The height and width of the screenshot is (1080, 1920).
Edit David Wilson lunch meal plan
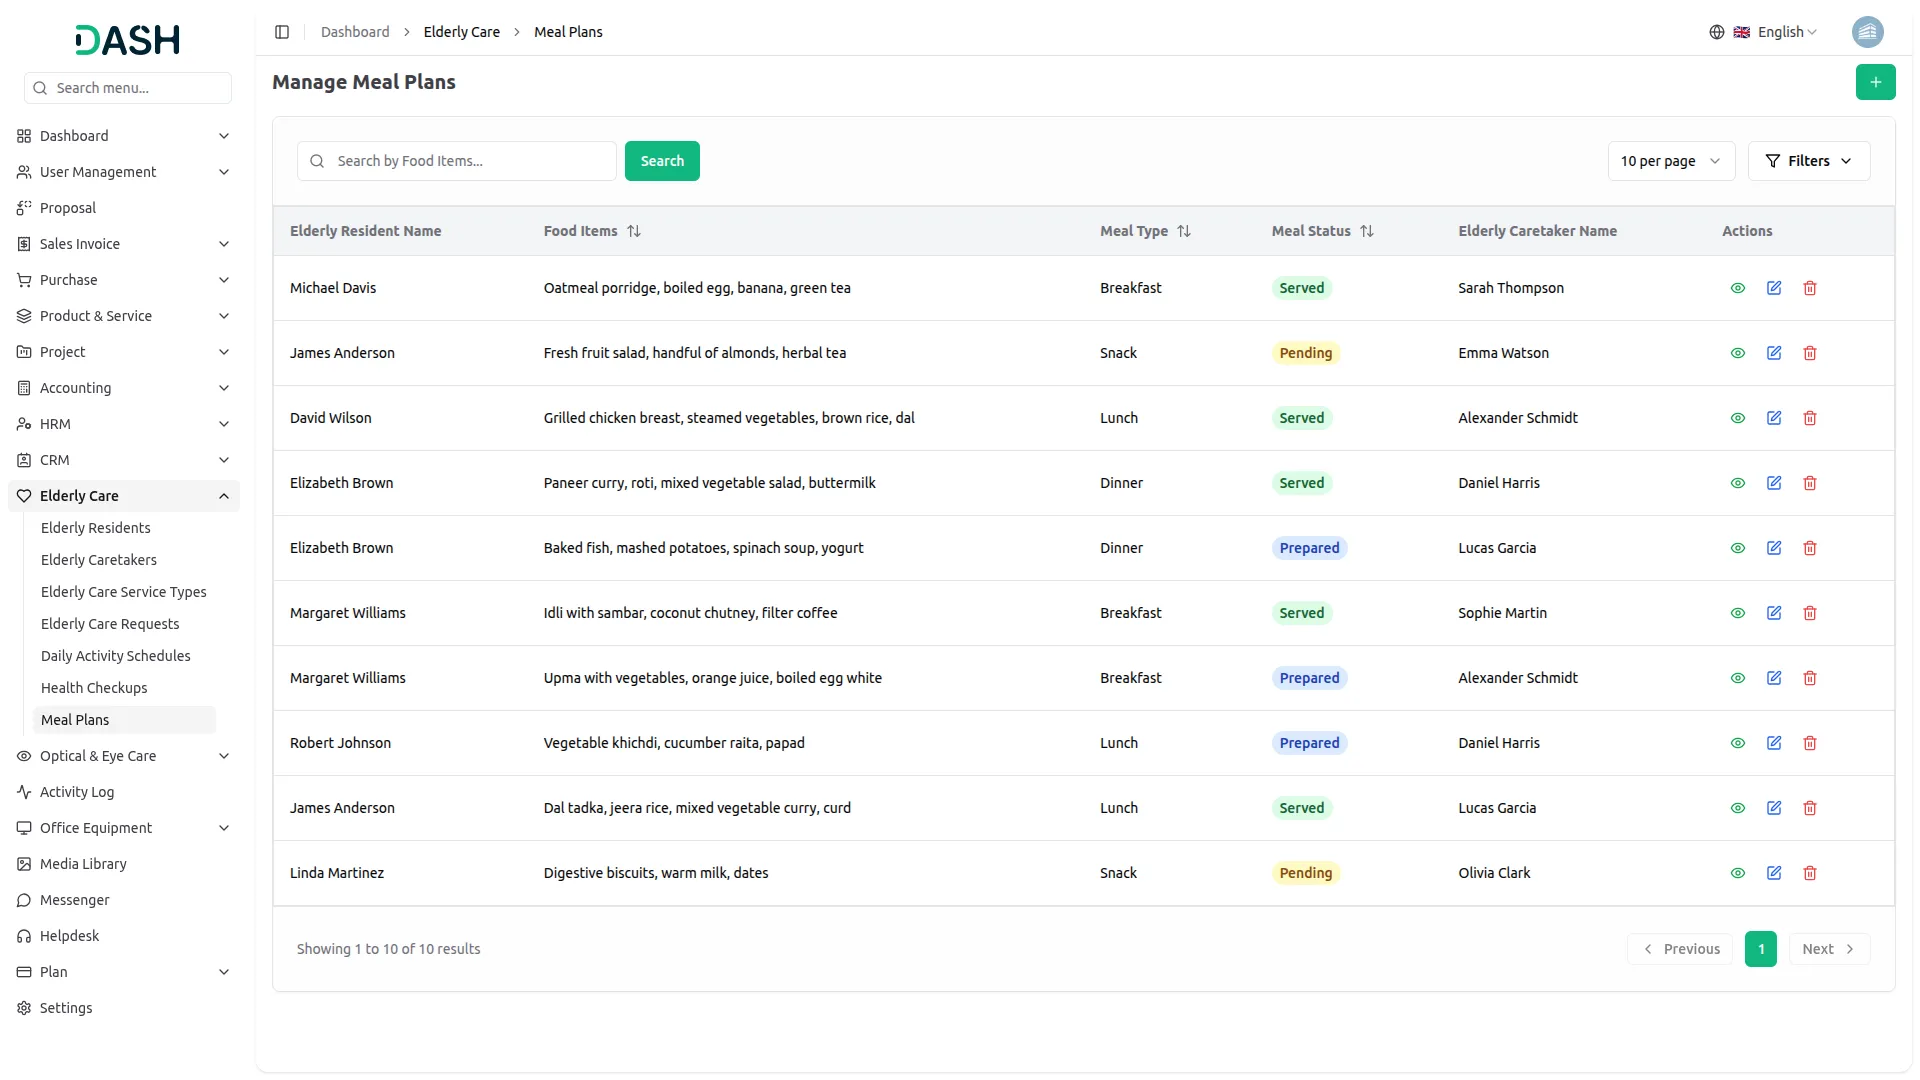1773,418
